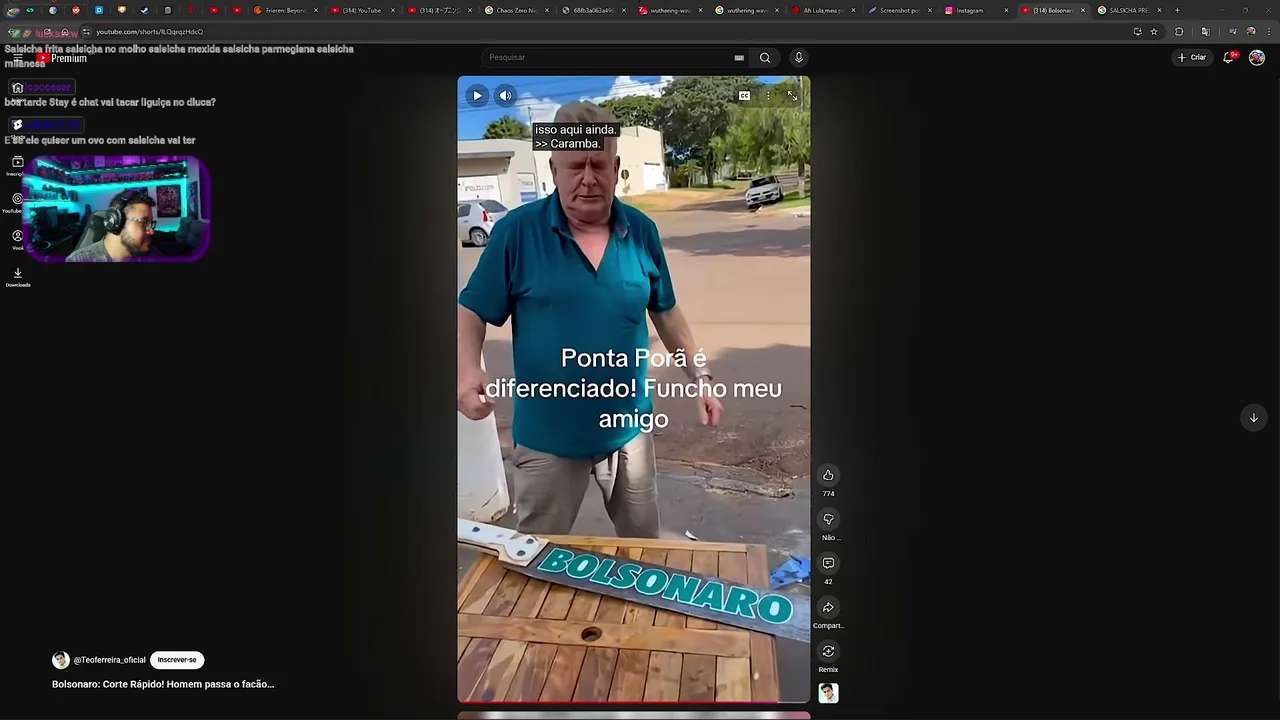Switch to the '68fb3a063a49' tab
Image resolution: width=1280 pixels, height=720 pixels.
tap(592, 10)
